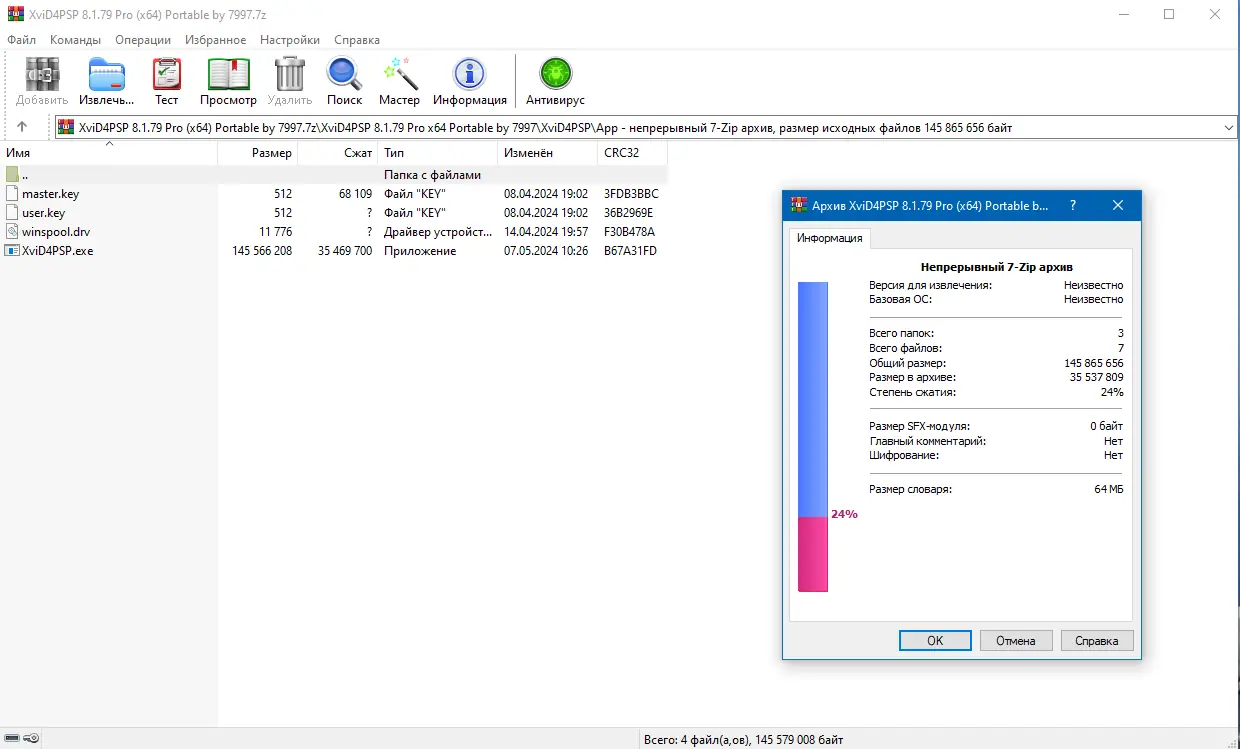Open the parent folder entry
Screen dimensions: 1240x749
click(x=21, y=174)
